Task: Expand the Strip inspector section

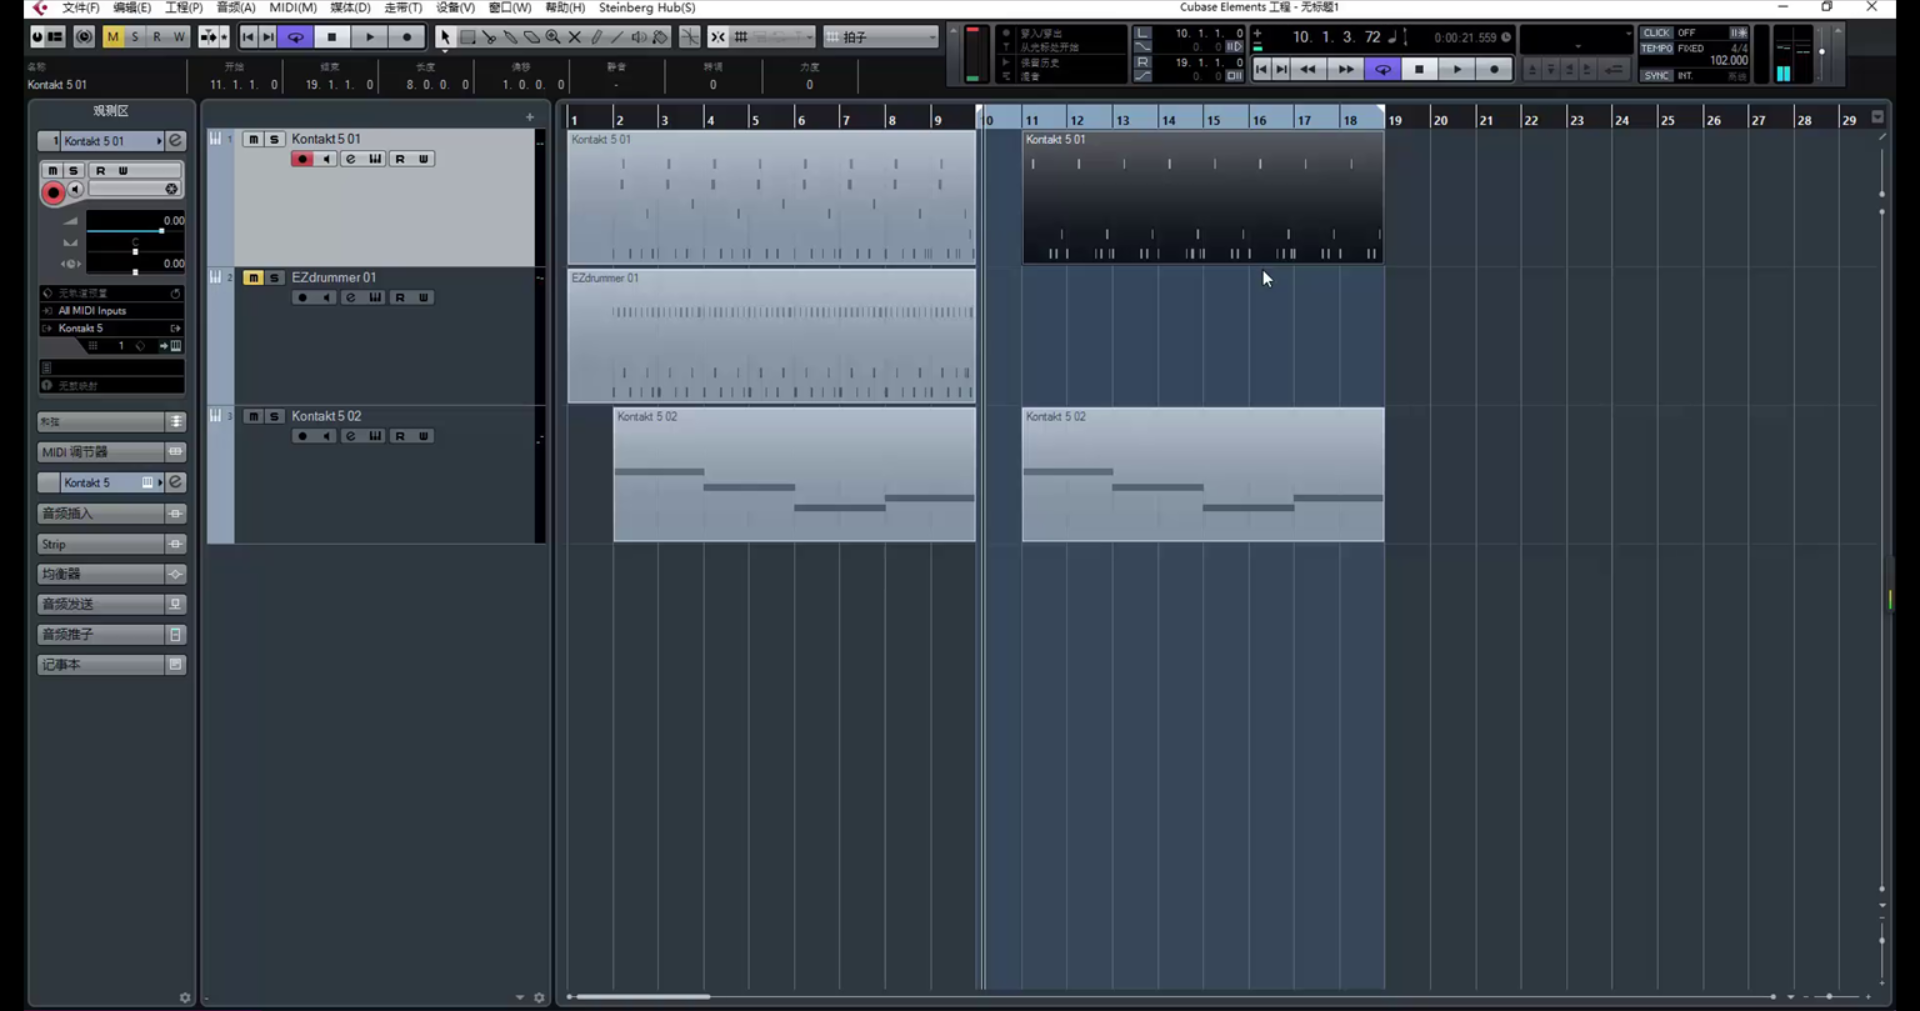Action: tap(111, 544)
